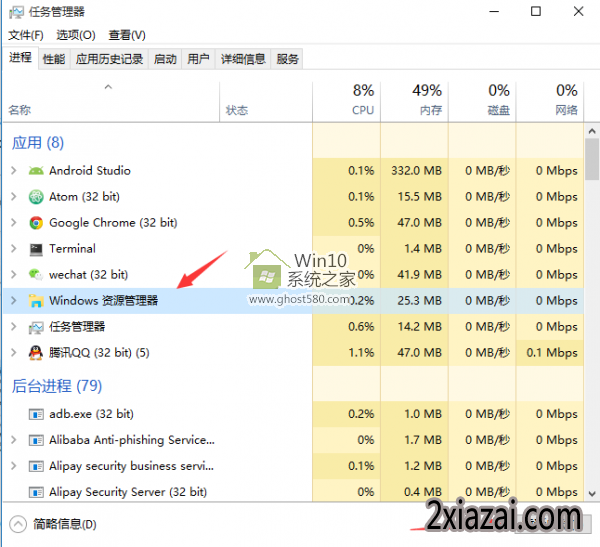
Task: Click the 25.3 MB memory value
Action: tap(419, 301)
